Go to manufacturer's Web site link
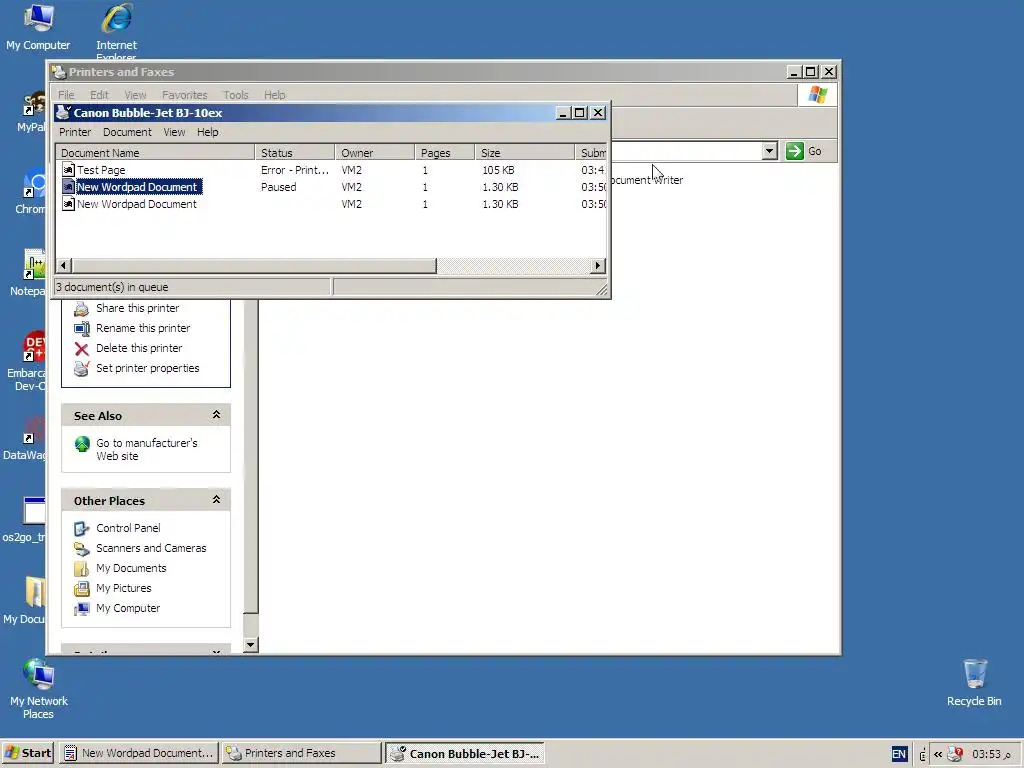 pos(146,449)
